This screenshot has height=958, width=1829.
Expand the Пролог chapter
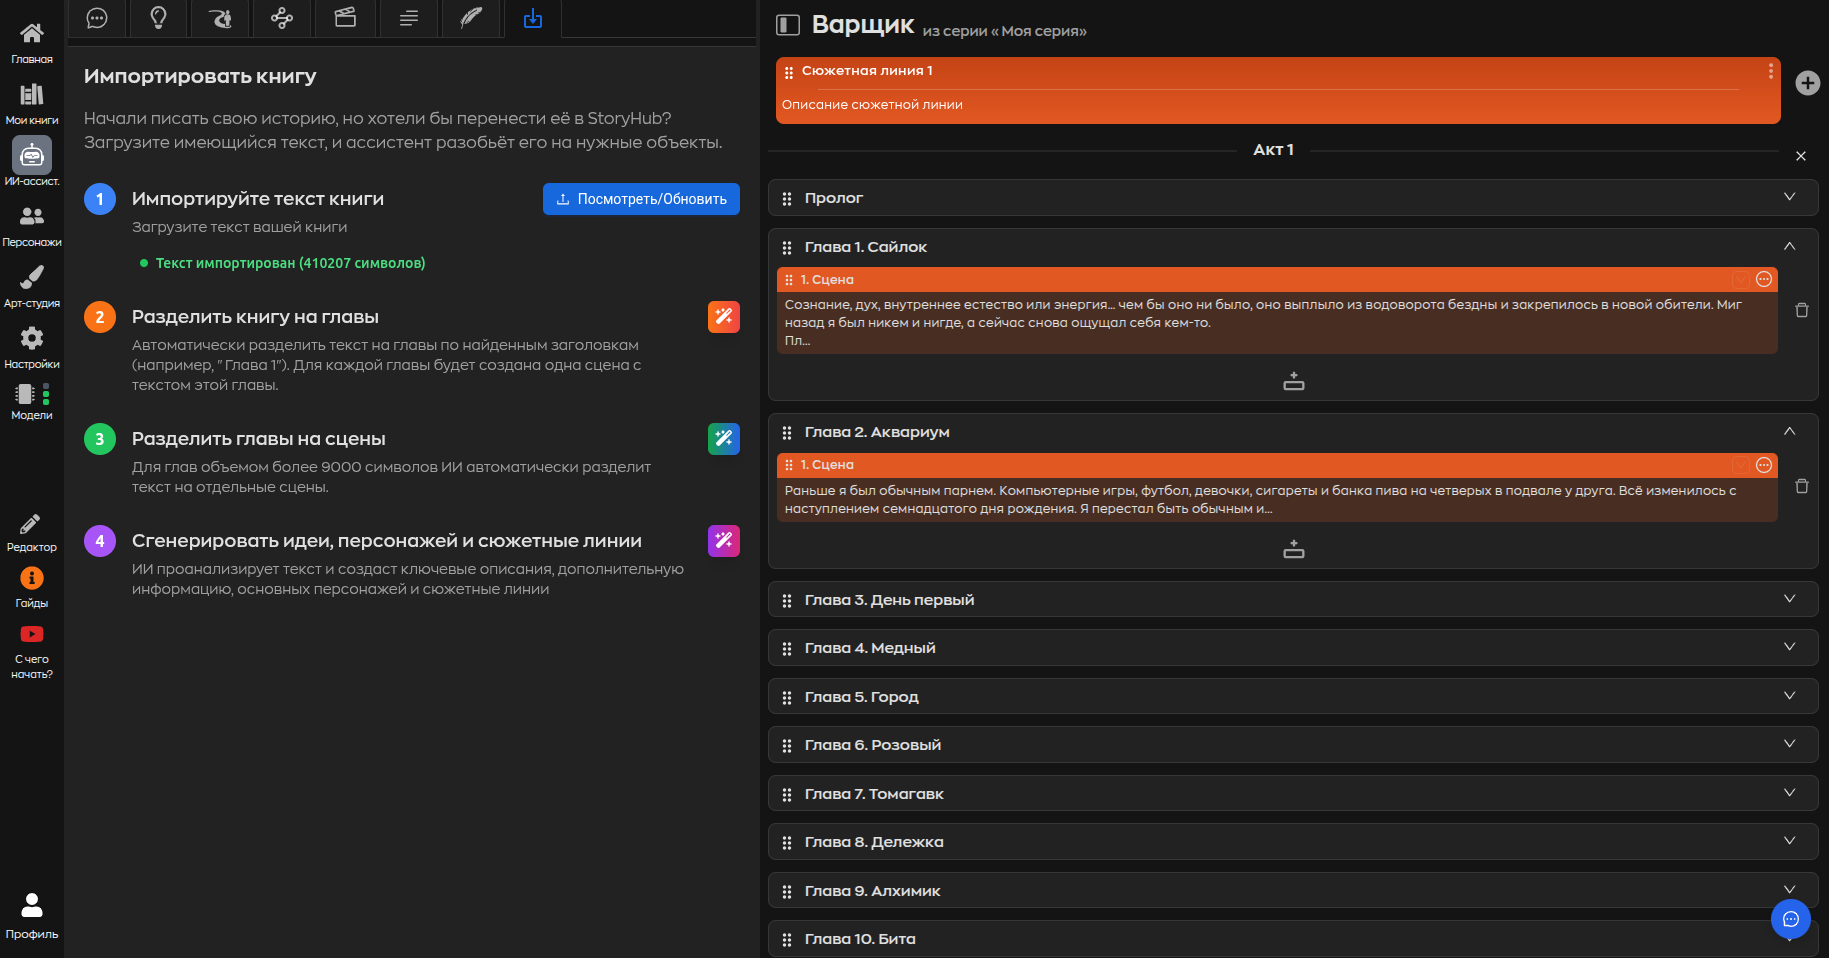[1789, 197]
